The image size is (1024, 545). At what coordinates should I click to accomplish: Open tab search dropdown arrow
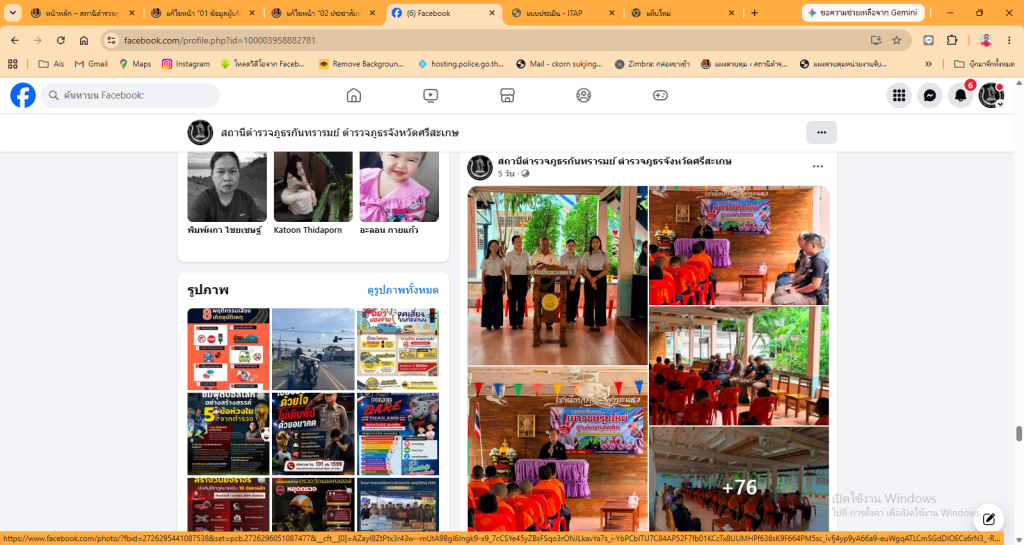pos(12,13)
